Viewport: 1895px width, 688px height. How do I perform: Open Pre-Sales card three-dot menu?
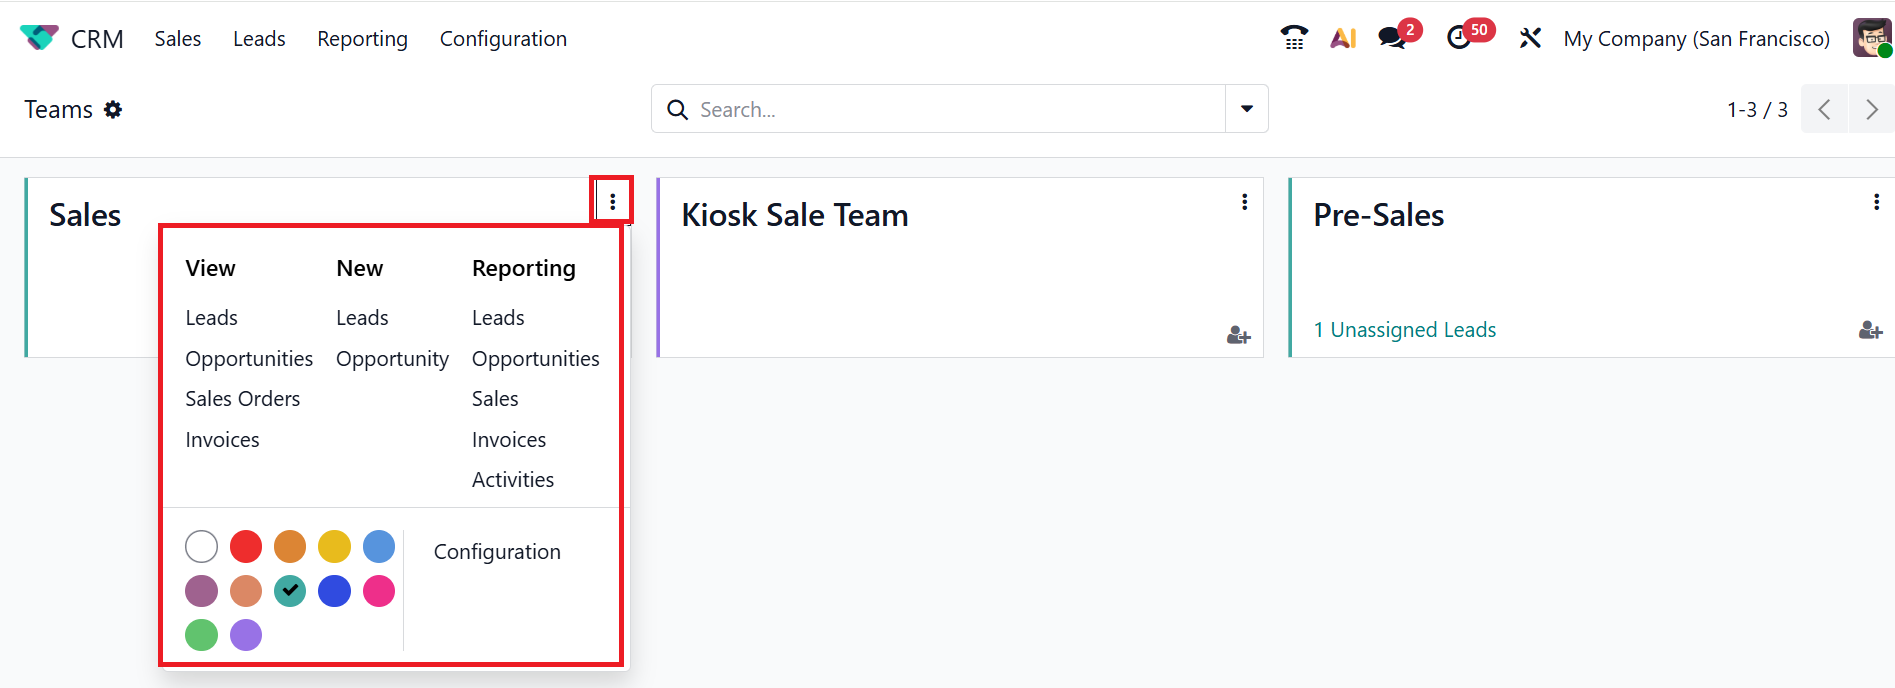[1876, 202]
